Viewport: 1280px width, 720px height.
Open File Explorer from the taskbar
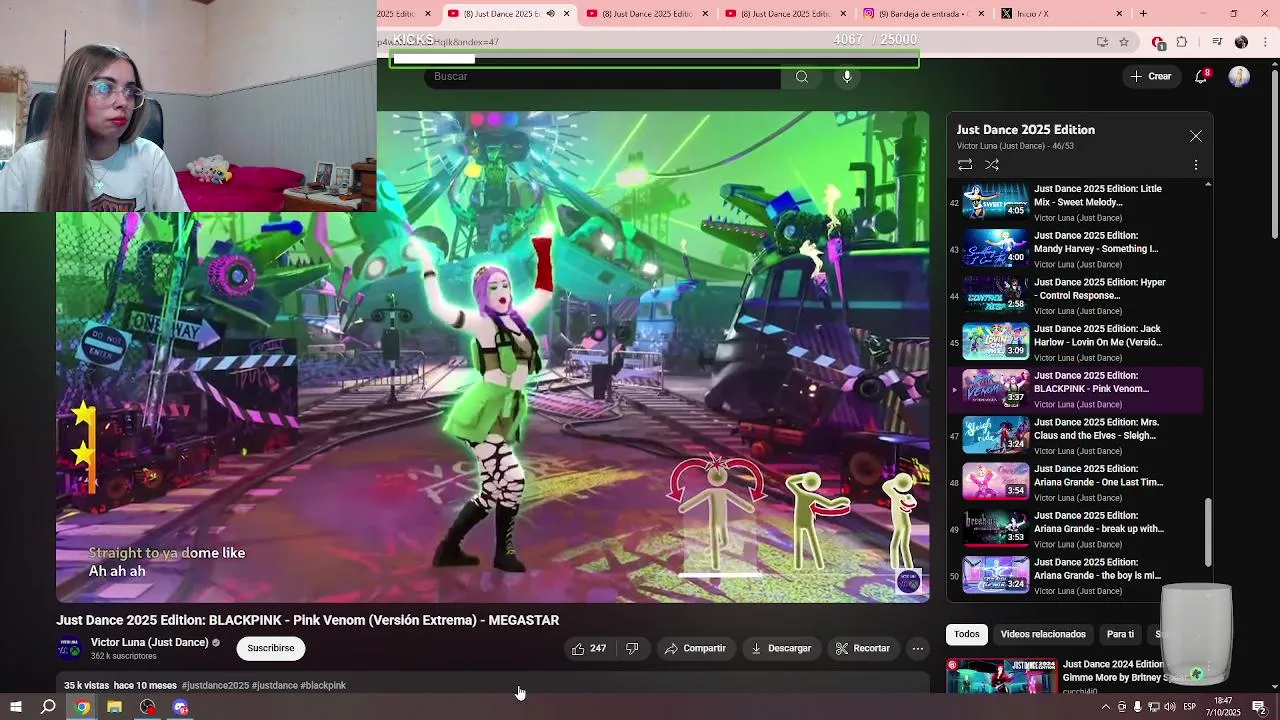point(114,707)
